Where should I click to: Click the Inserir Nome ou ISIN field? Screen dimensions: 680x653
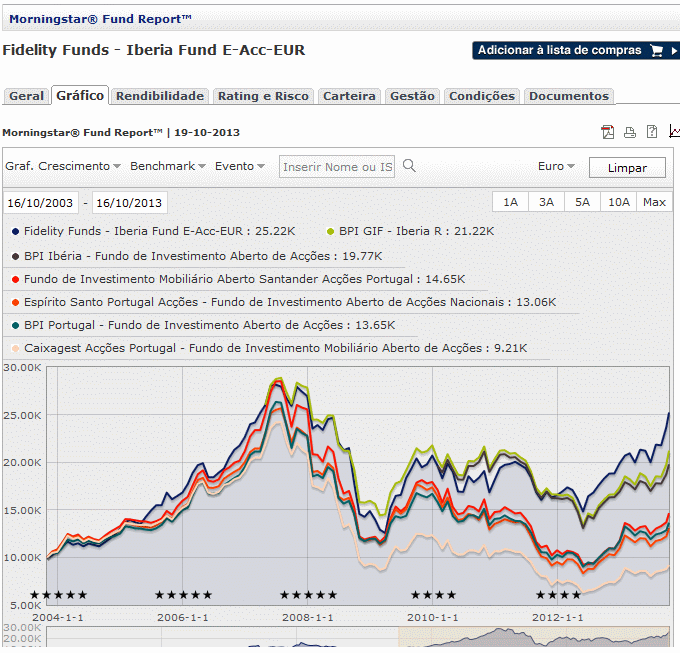(x=337, y=167)
